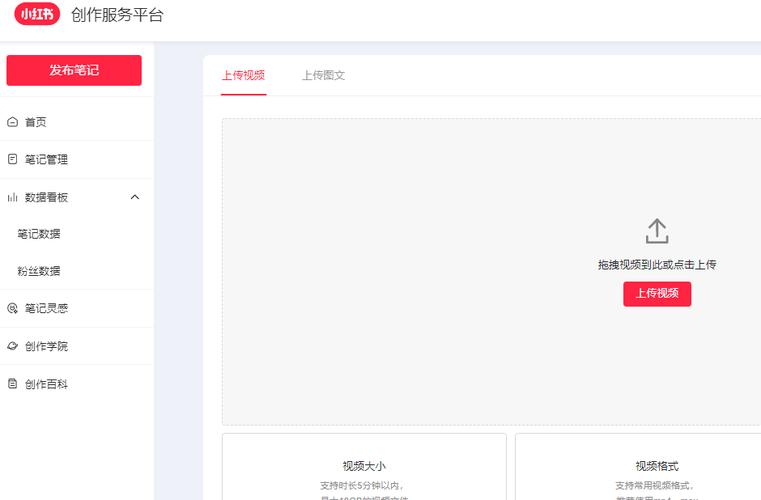The image size is (761, 500).
Task: Click the 创作学院 planet icon
Action: [x=12, y=346]
